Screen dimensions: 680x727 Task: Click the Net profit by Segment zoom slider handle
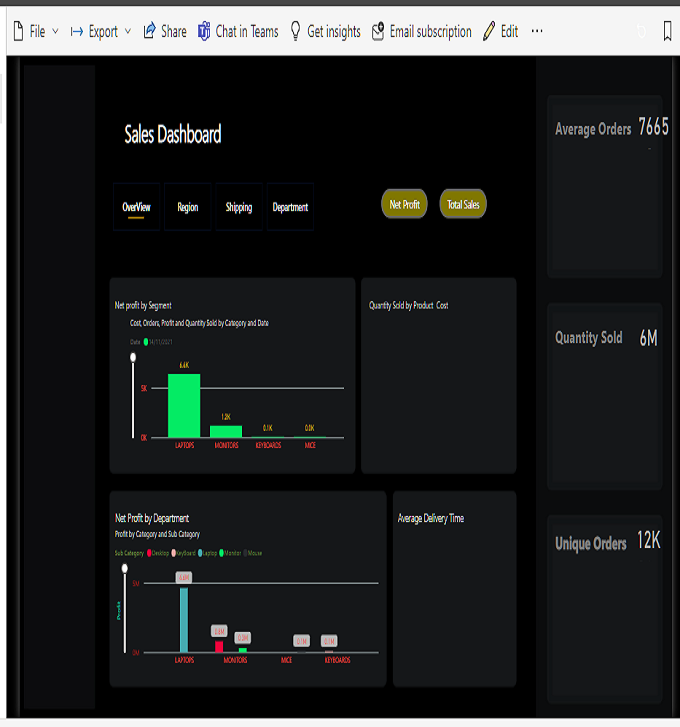(x=133, y=357)
